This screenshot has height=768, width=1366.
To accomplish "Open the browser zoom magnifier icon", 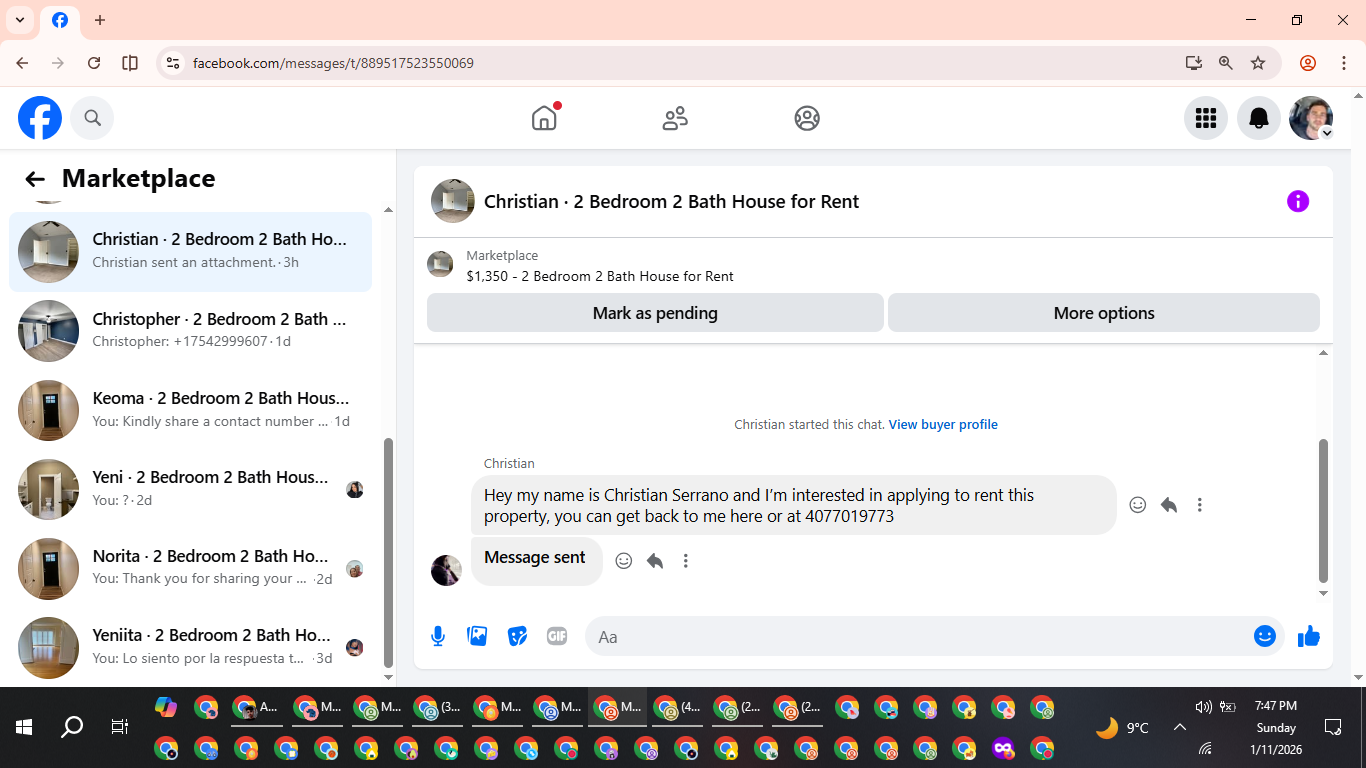I will [x=1226, y=63].
